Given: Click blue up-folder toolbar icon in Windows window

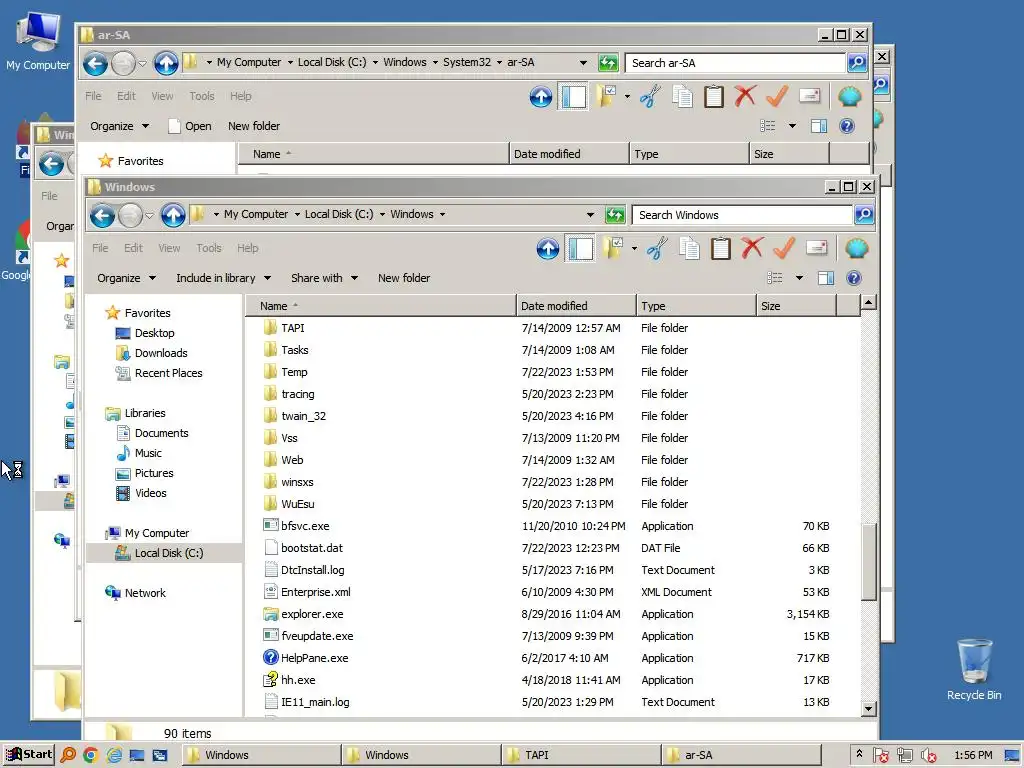Looking at the screenshot, I should click(x=548, y=248).
